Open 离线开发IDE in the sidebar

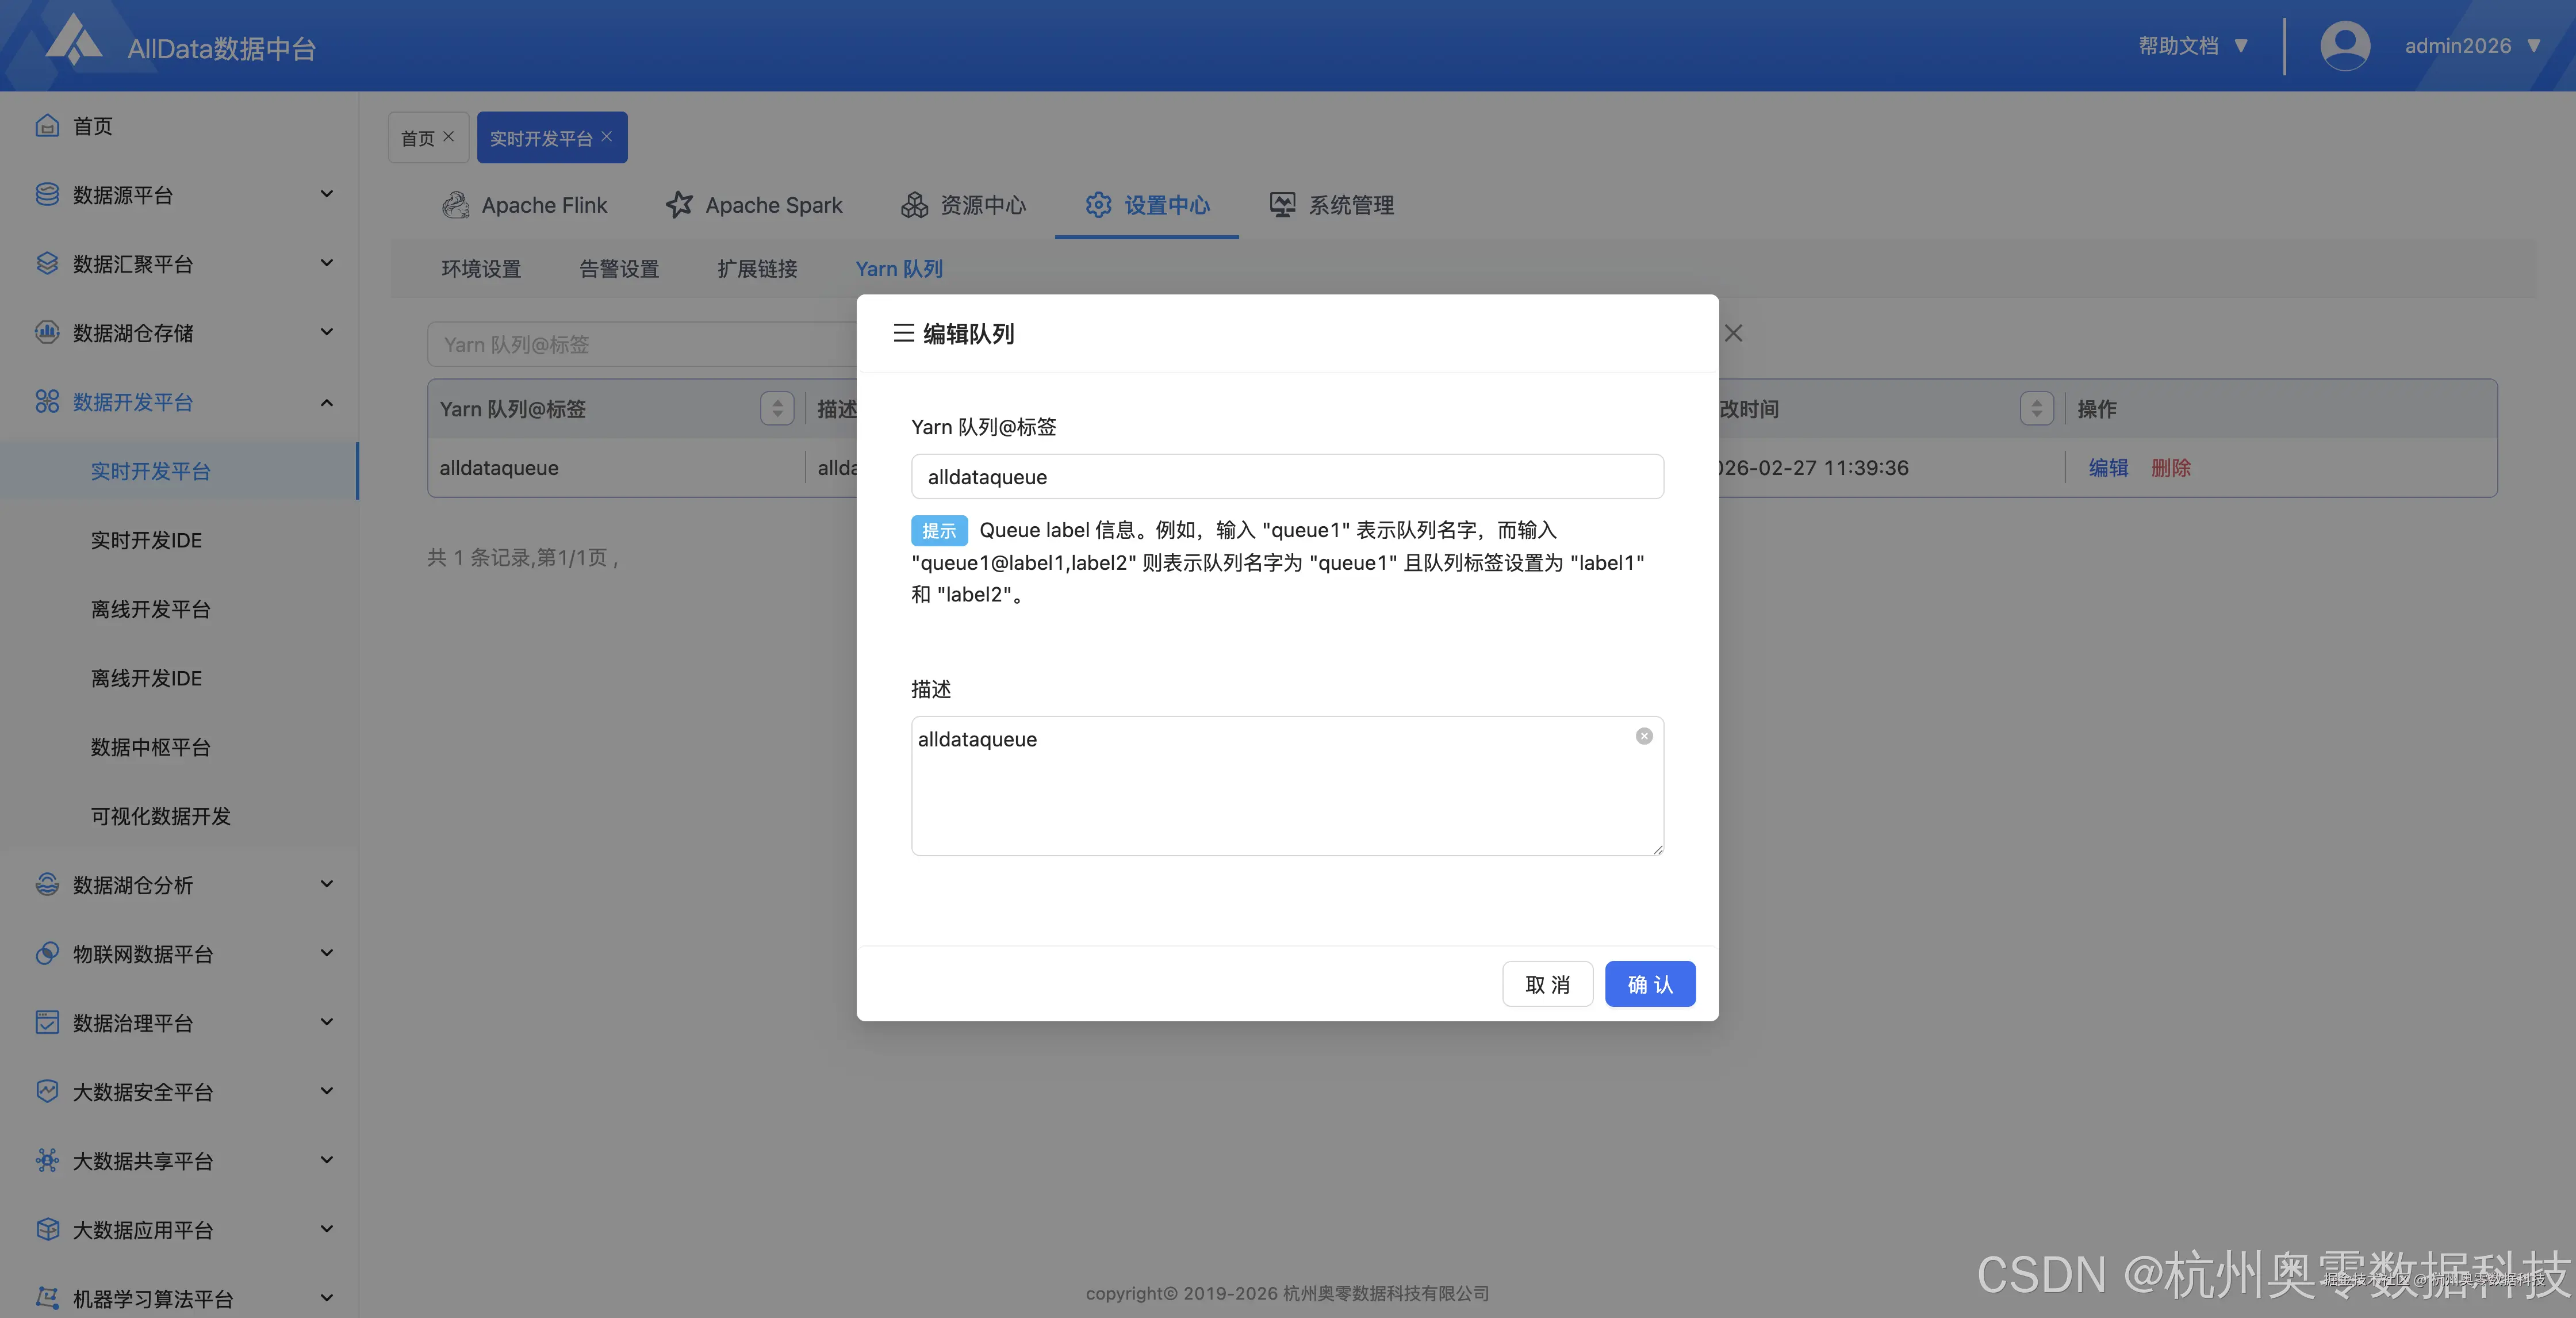tap(146, 678)
